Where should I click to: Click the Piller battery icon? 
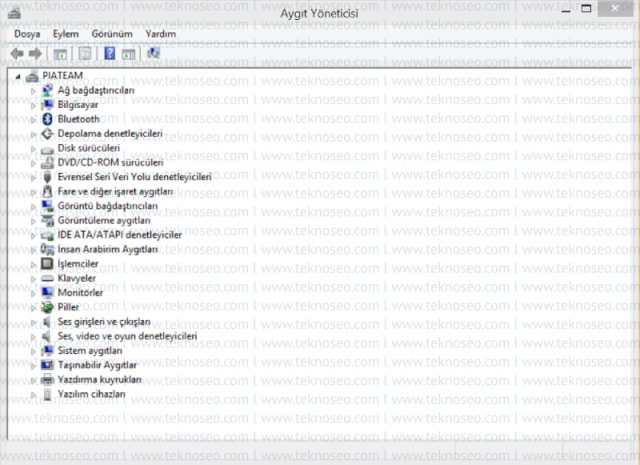47,307
